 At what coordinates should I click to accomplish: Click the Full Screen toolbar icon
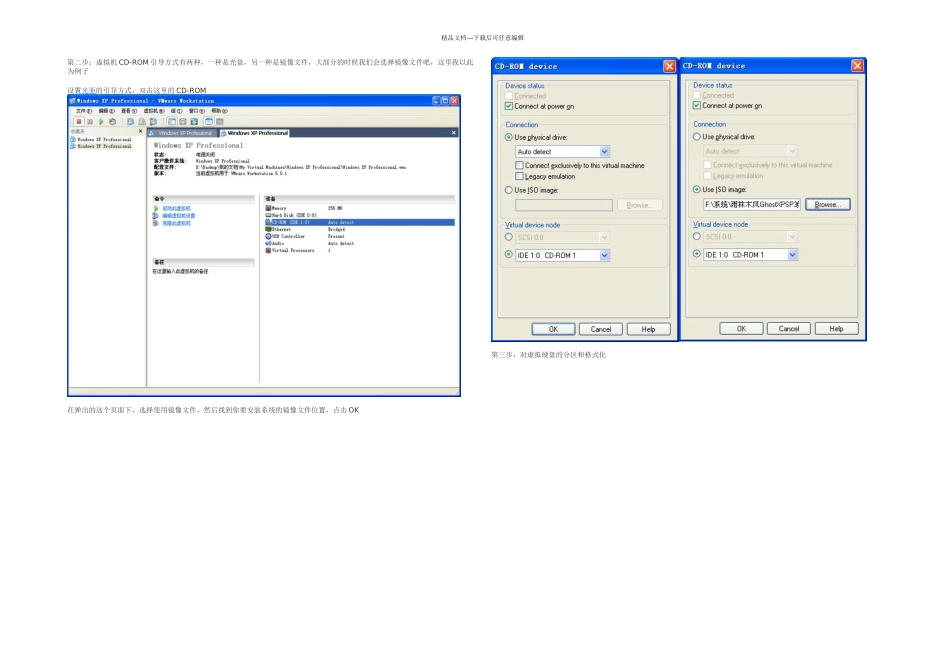click(x=194, y=122)
